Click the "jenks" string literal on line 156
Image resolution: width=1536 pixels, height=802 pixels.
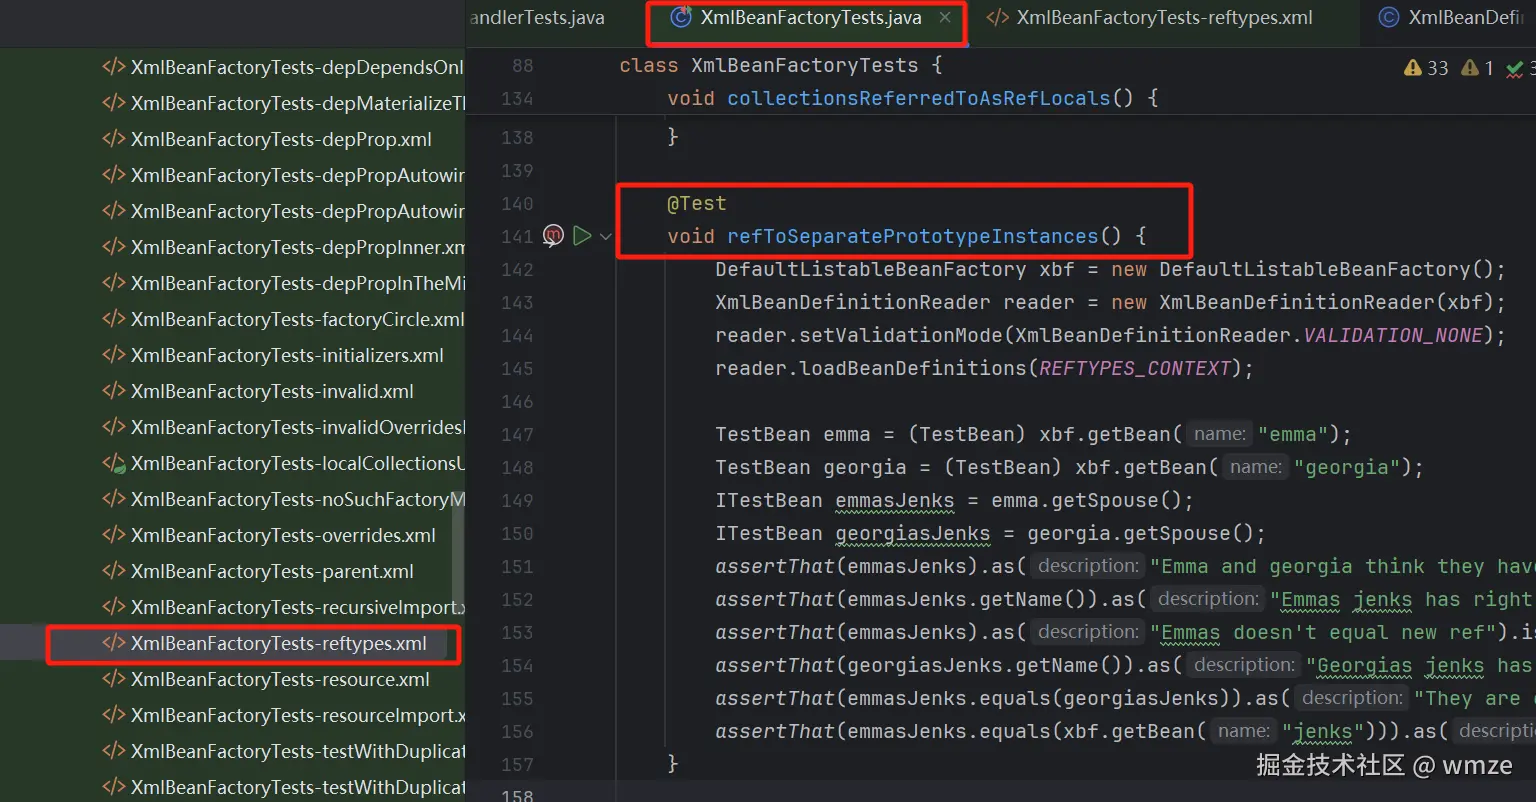(1324, 731)
